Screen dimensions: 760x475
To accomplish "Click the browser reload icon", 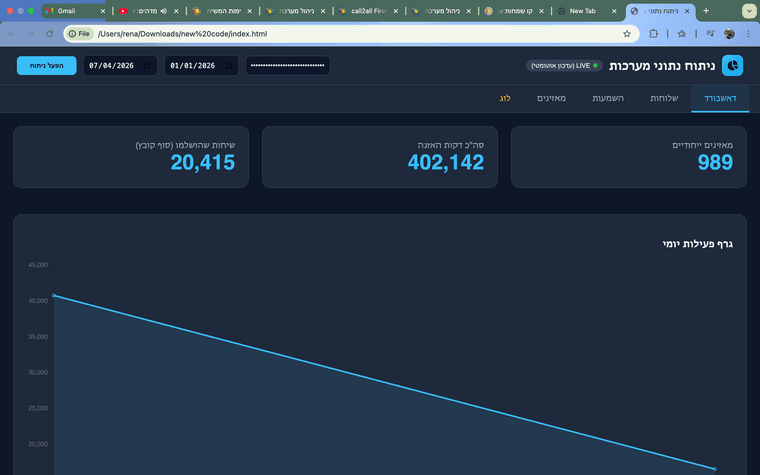I will 49,33.
